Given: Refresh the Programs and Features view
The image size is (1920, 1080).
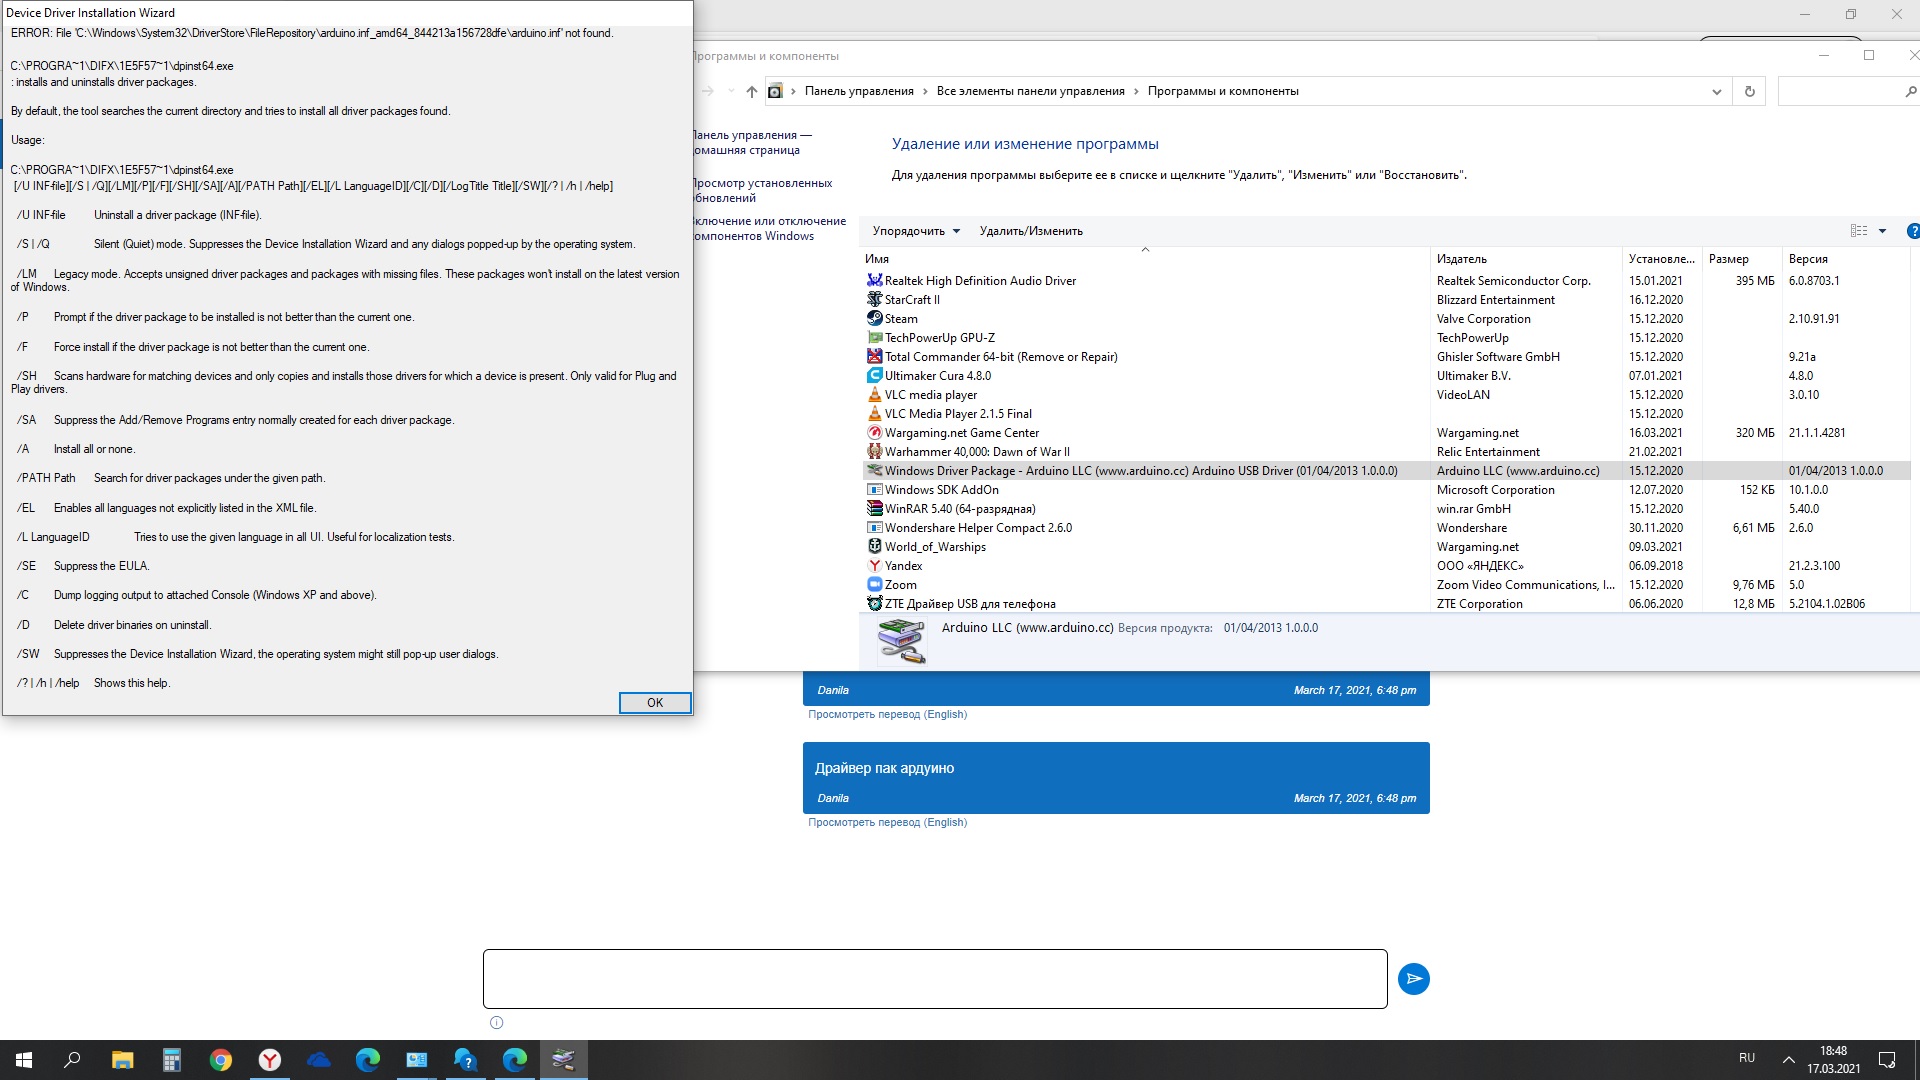Looking at the screenshot, I should point(1749,91).
